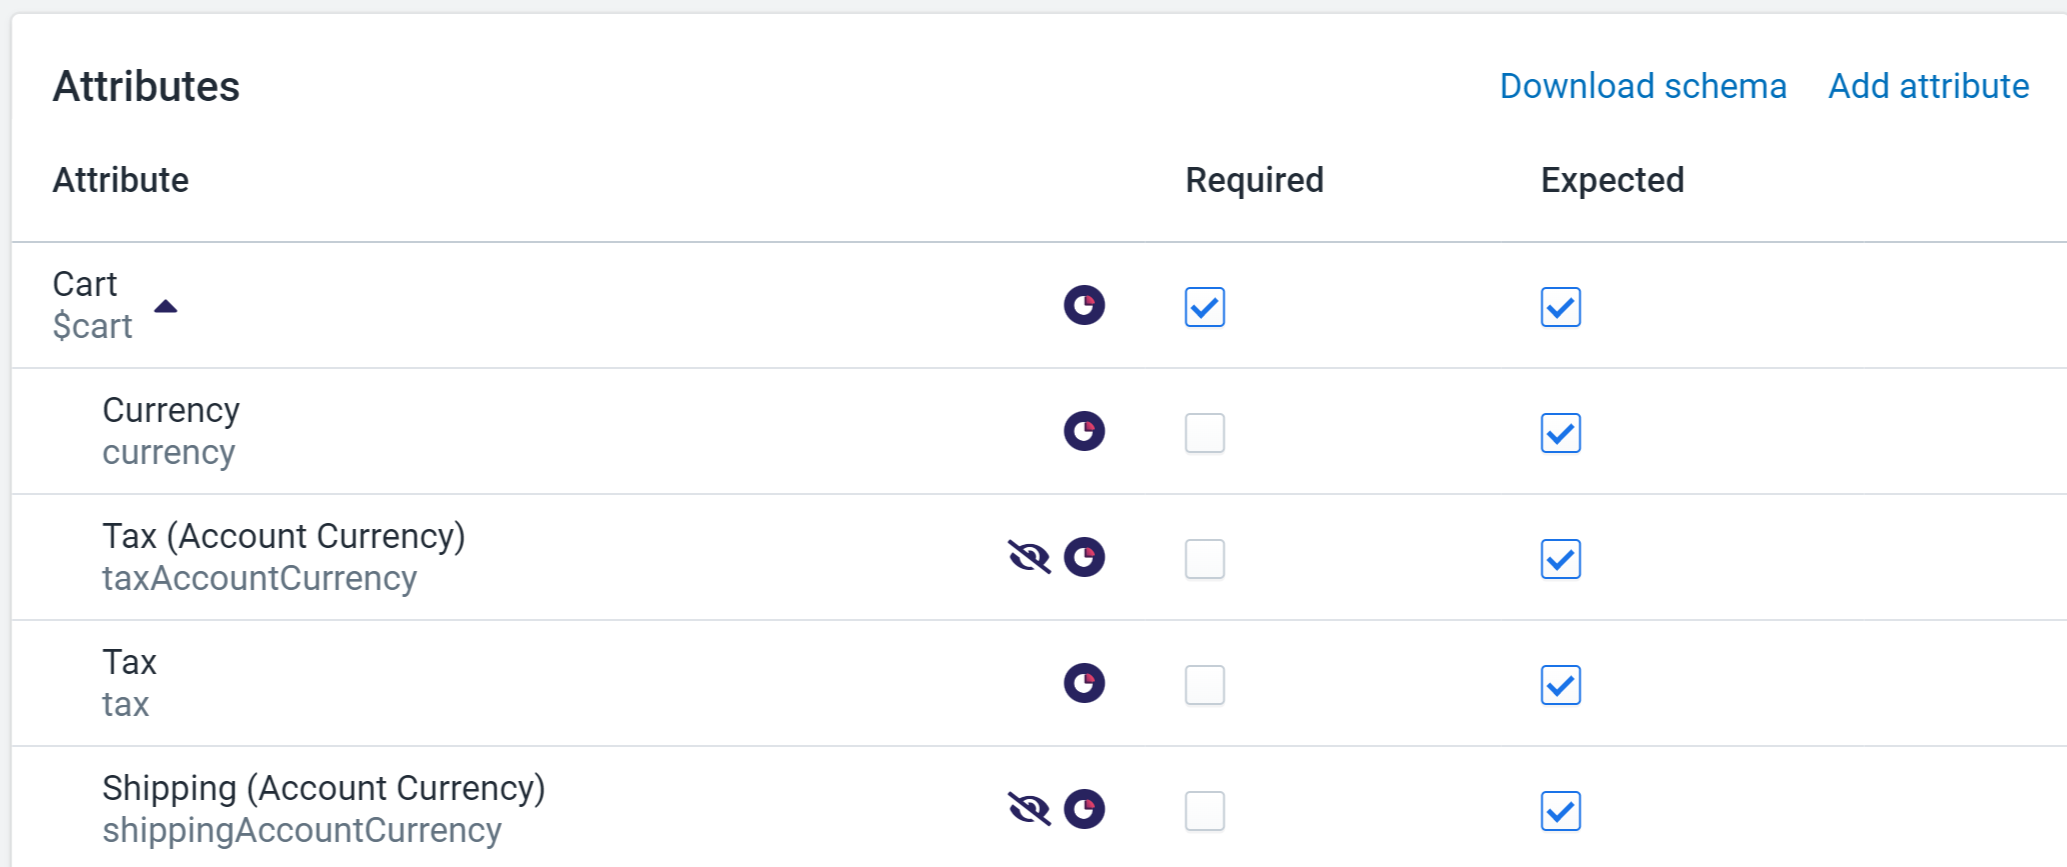Check Required for Shipping (Account Currency)

click(1205, 811)
